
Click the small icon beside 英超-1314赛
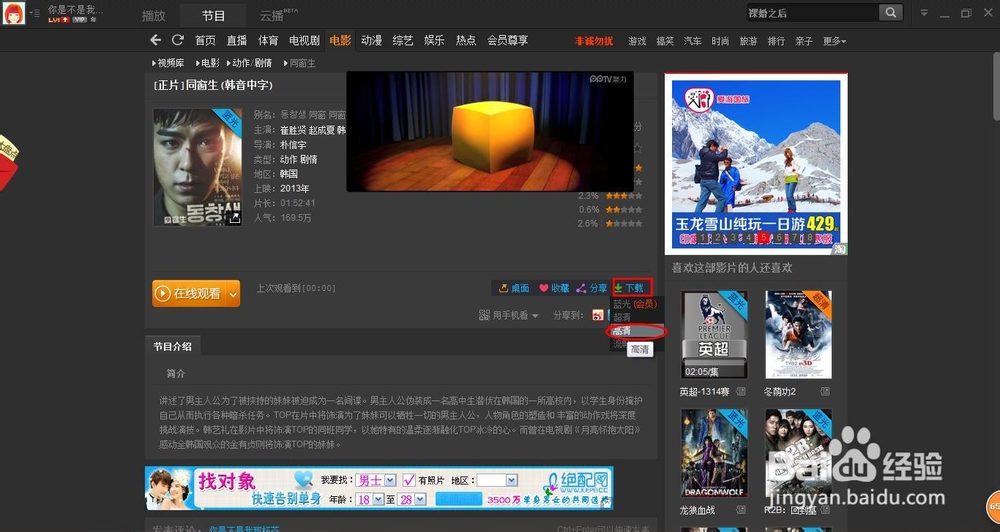pyautogui.click(x=740, y=392)
